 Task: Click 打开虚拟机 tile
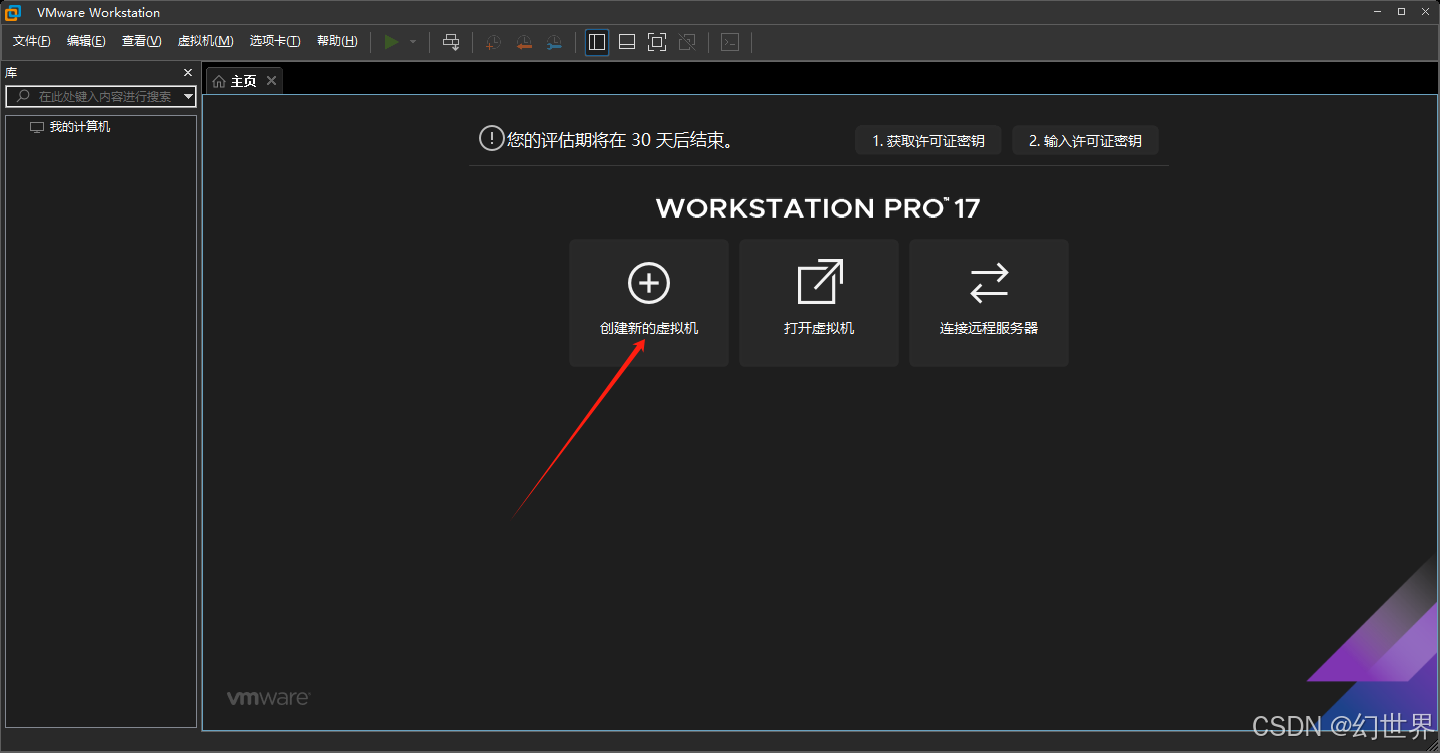tap(819, 303)
